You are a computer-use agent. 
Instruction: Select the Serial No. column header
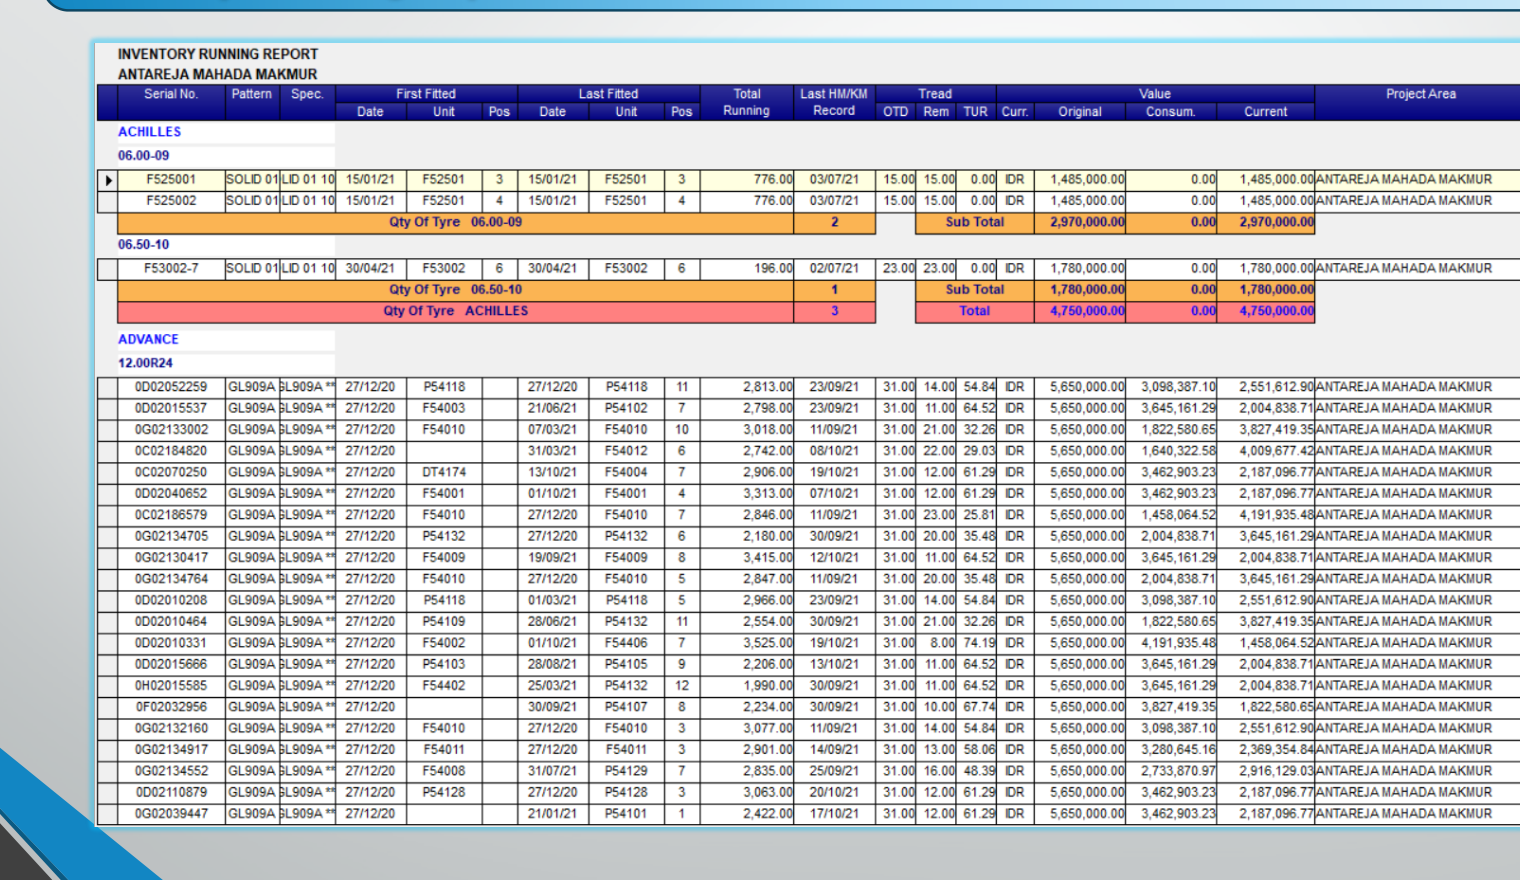(x=171, y=94)
